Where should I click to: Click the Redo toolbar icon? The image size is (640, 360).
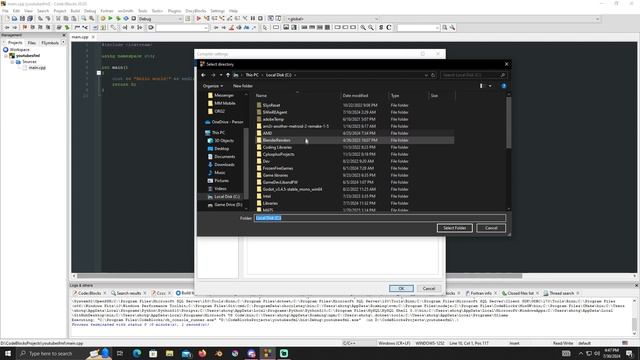click(x=48, y=19)
